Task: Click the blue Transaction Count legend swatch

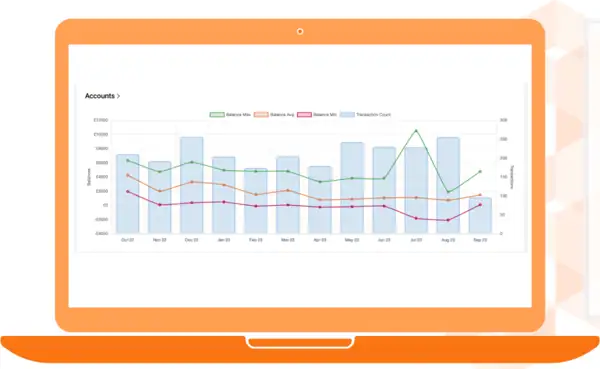Action: [x=347, y=114]
